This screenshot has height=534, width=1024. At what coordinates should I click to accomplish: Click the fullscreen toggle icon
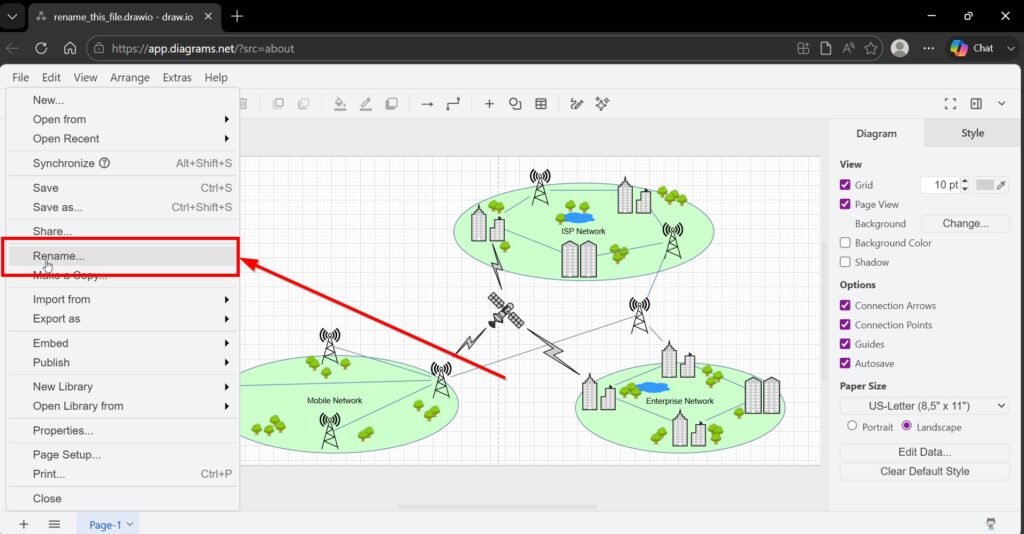pos(950,104)
